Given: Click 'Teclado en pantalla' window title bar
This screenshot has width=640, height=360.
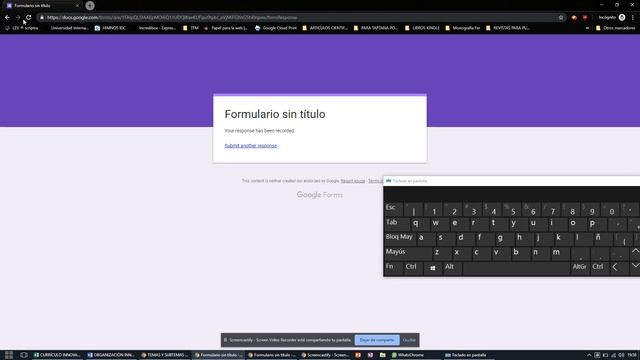Looking at the screenshot, I should coord(512,181).
